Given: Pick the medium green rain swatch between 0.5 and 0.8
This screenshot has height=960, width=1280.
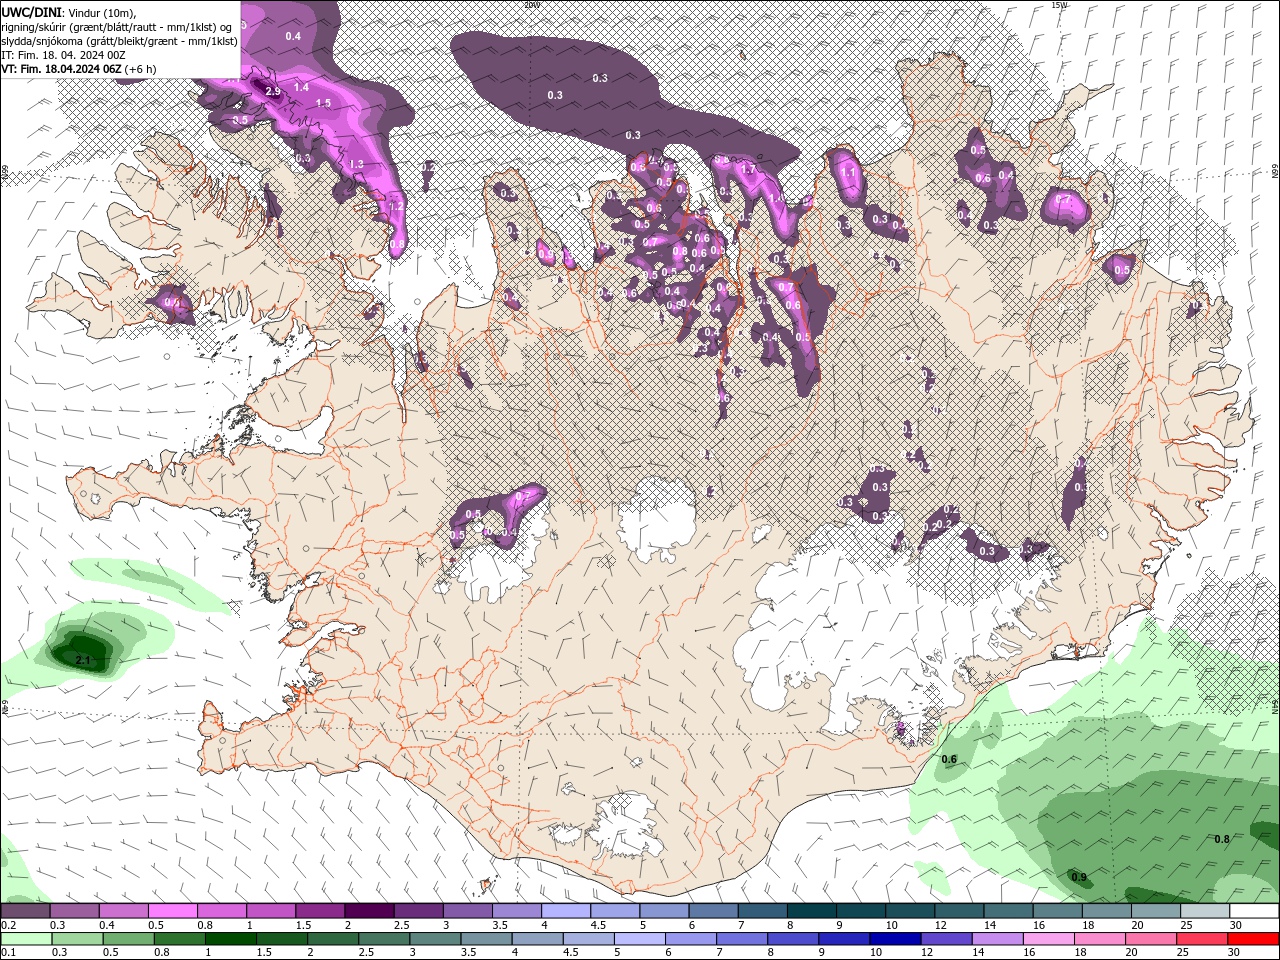Looking at the screenshot, I should click(x=127, y=939).
